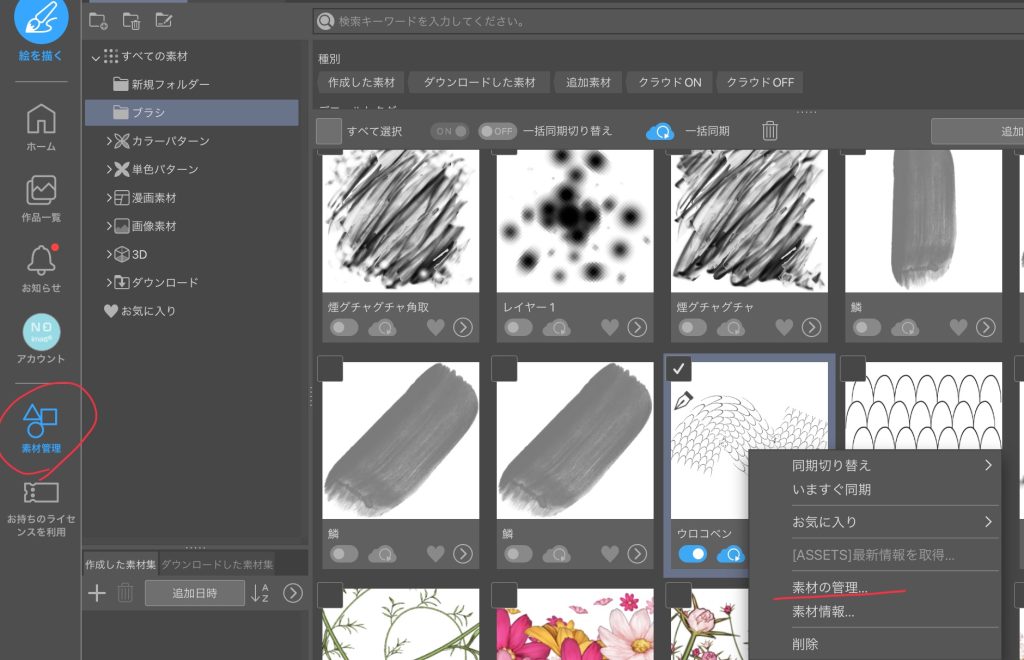Click the trash icon beside 一括同期

[770, 131]
